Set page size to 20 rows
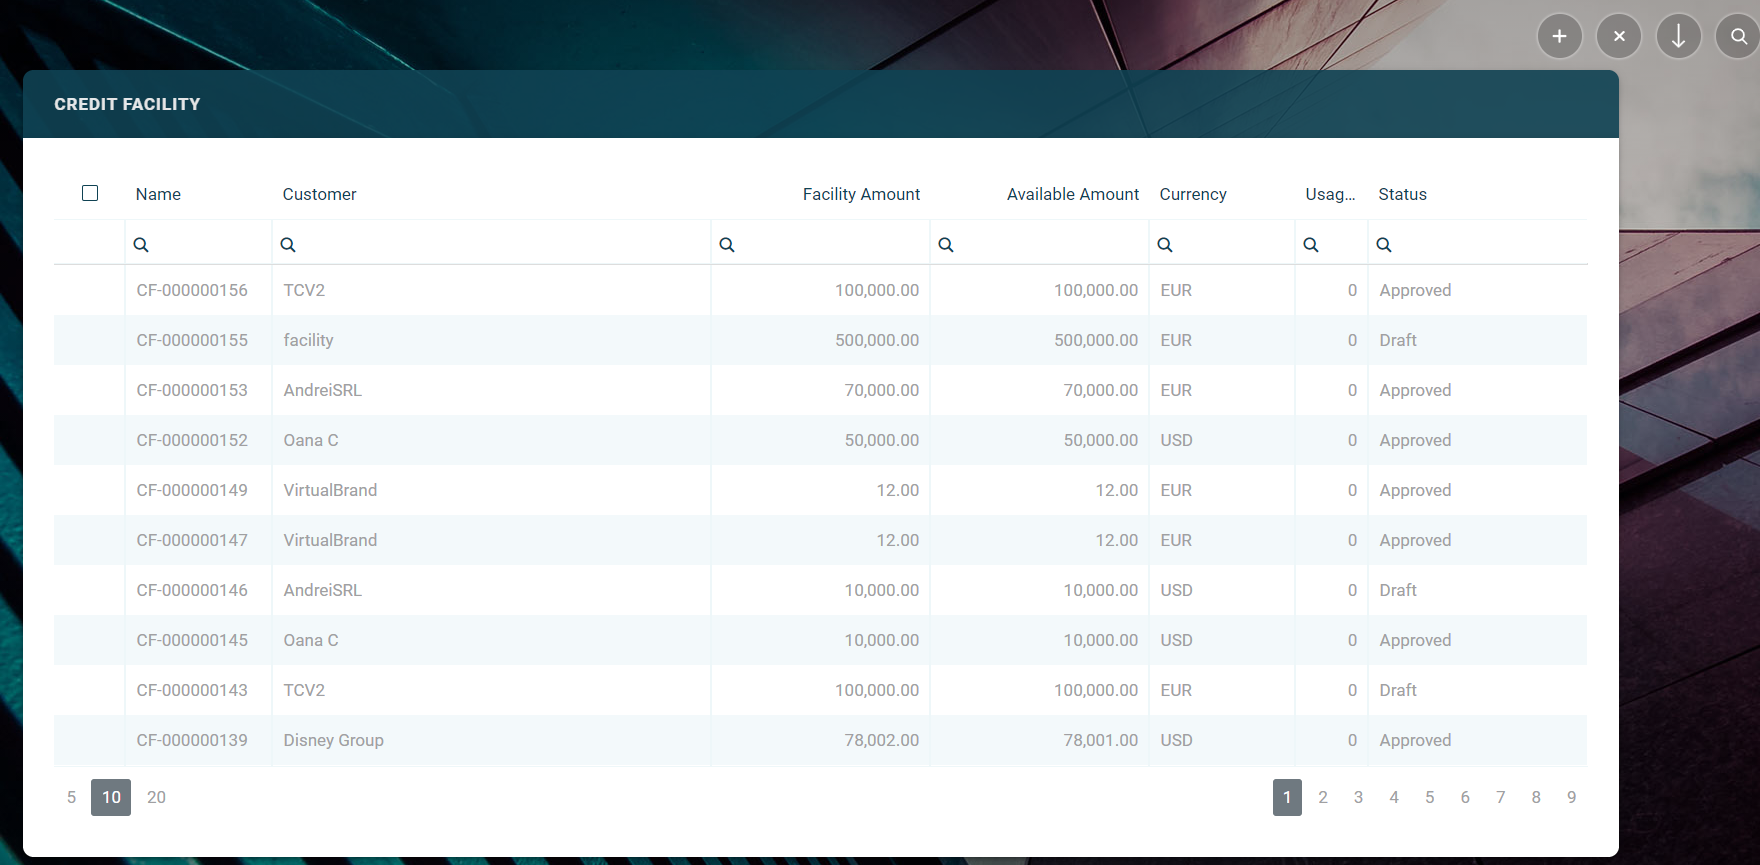 tap(156, 797)
